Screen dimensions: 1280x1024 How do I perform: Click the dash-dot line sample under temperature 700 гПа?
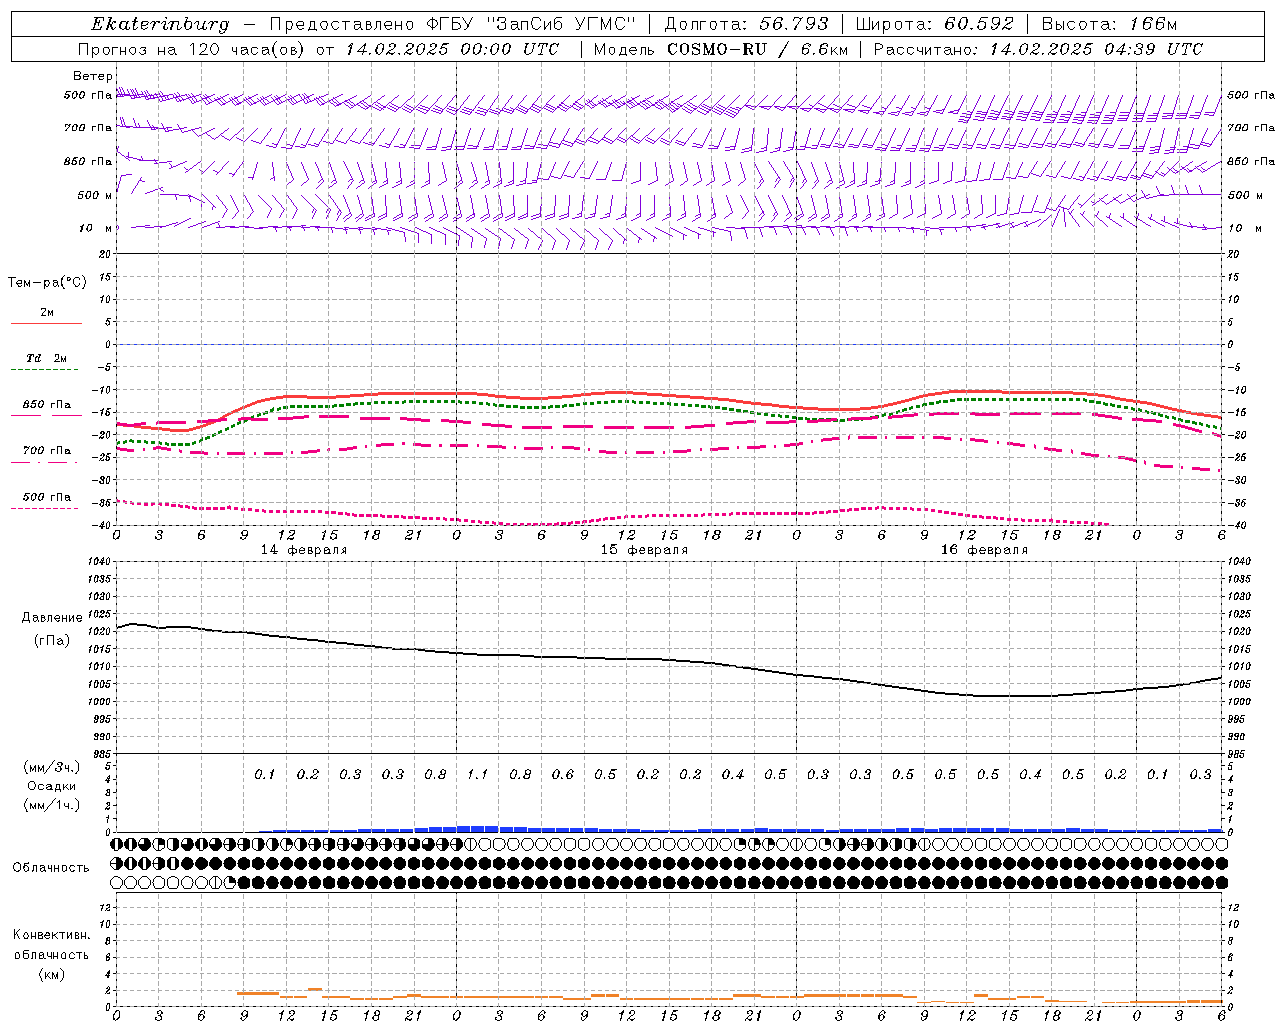[44, 462]
